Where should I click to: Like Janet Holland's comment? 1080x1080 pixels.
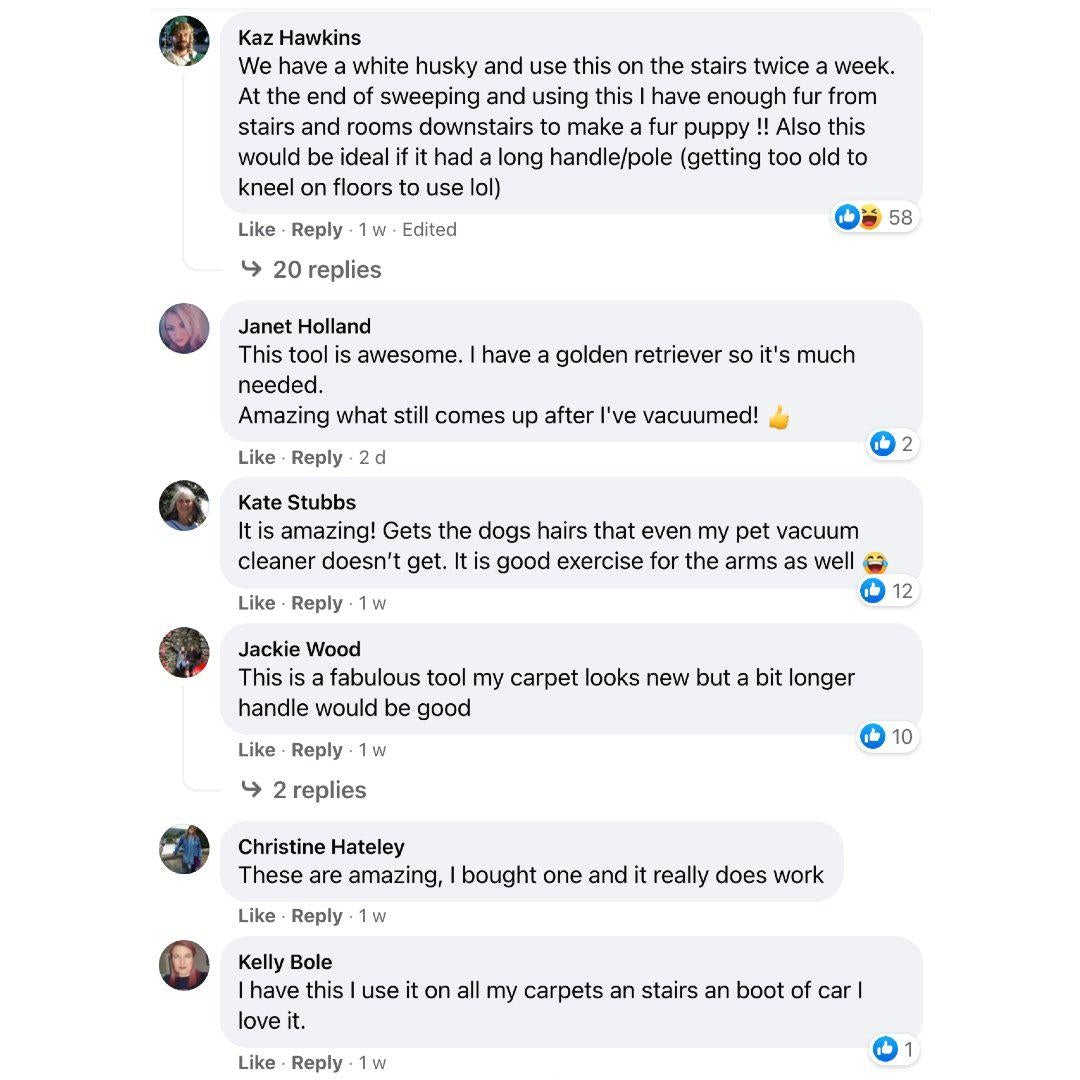[x=256, y=458]
